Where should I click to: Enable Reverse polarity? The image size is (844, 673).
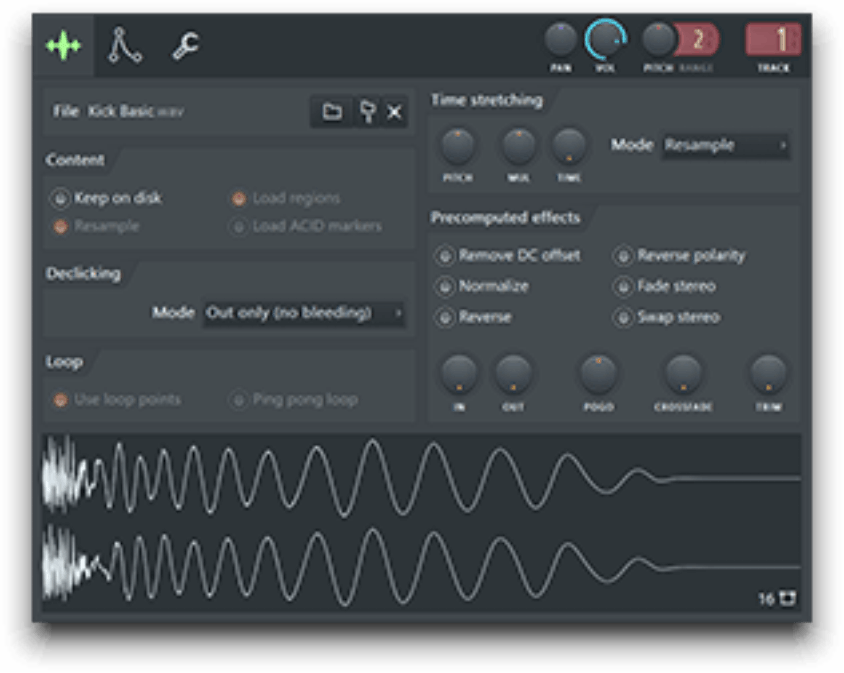point(680,256)
